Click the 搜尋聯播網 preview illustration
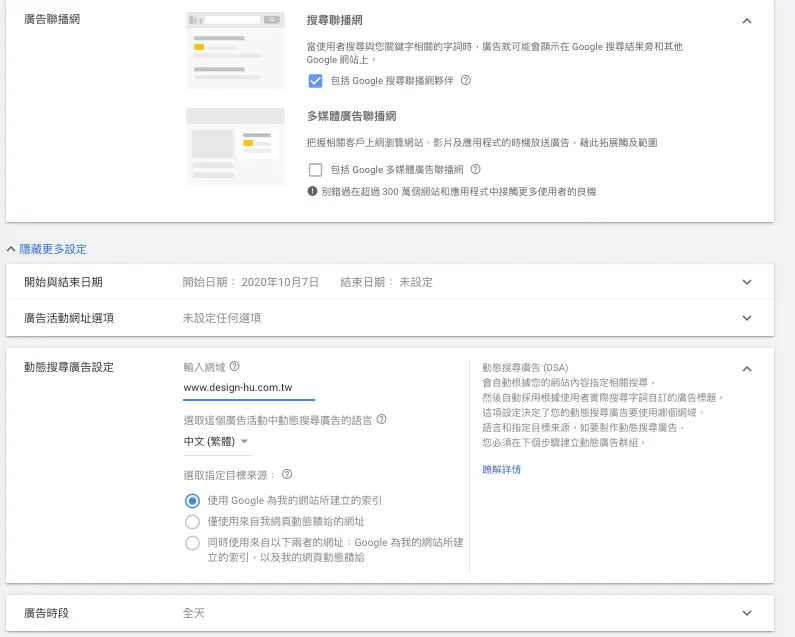Viewport: 795px width, 637px height. [235, 51]
